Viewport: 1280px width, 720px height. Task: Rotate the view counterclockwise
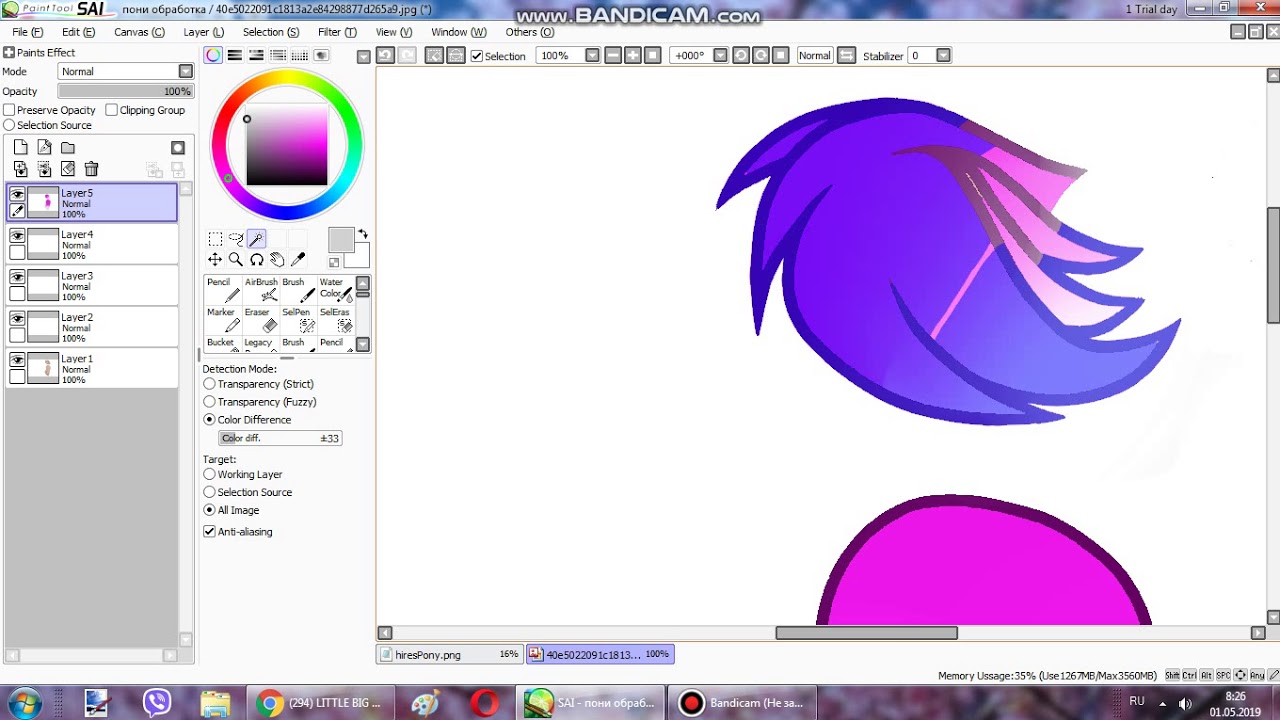[x=741, y=56]
